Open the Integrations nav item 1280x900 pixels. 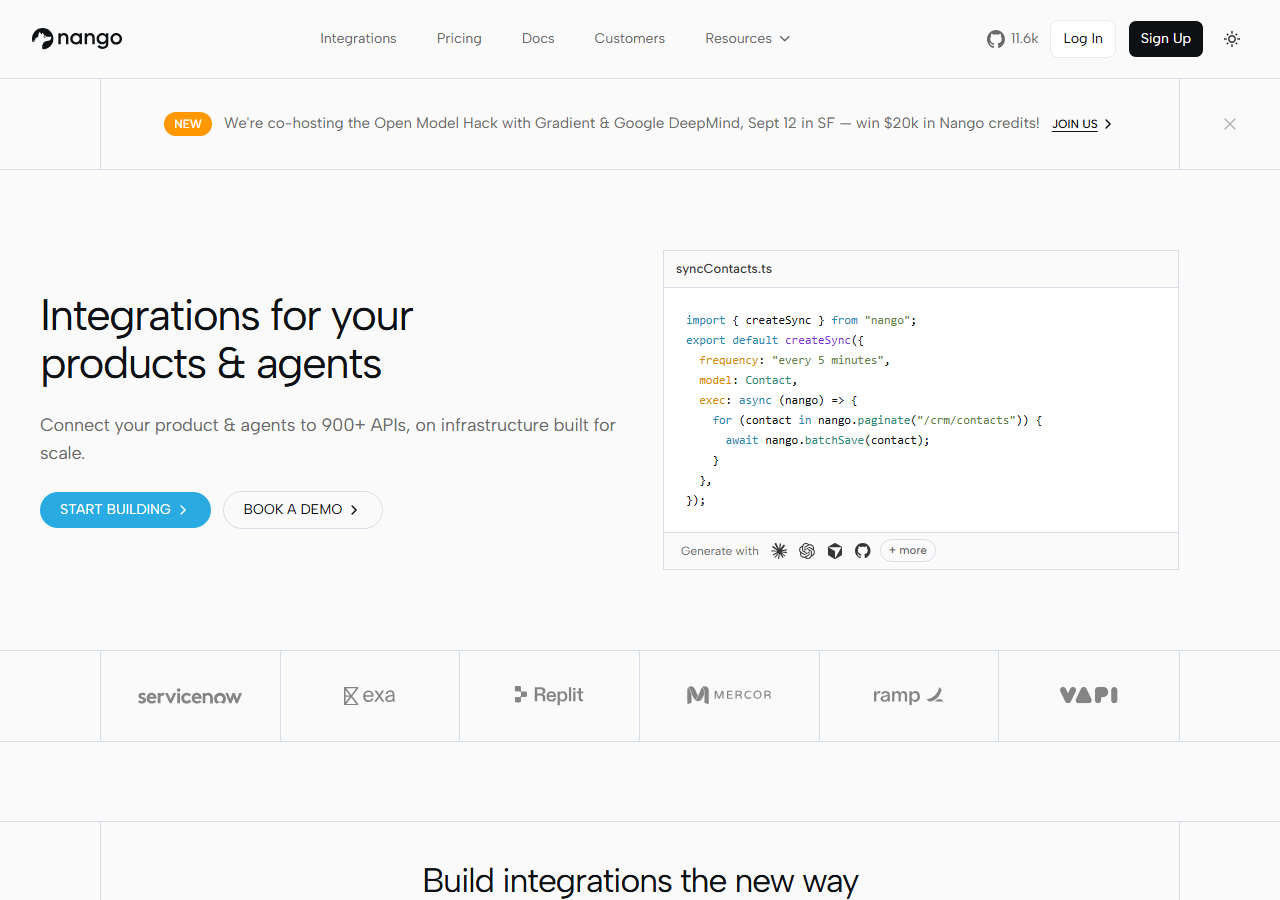click(358, 39)
